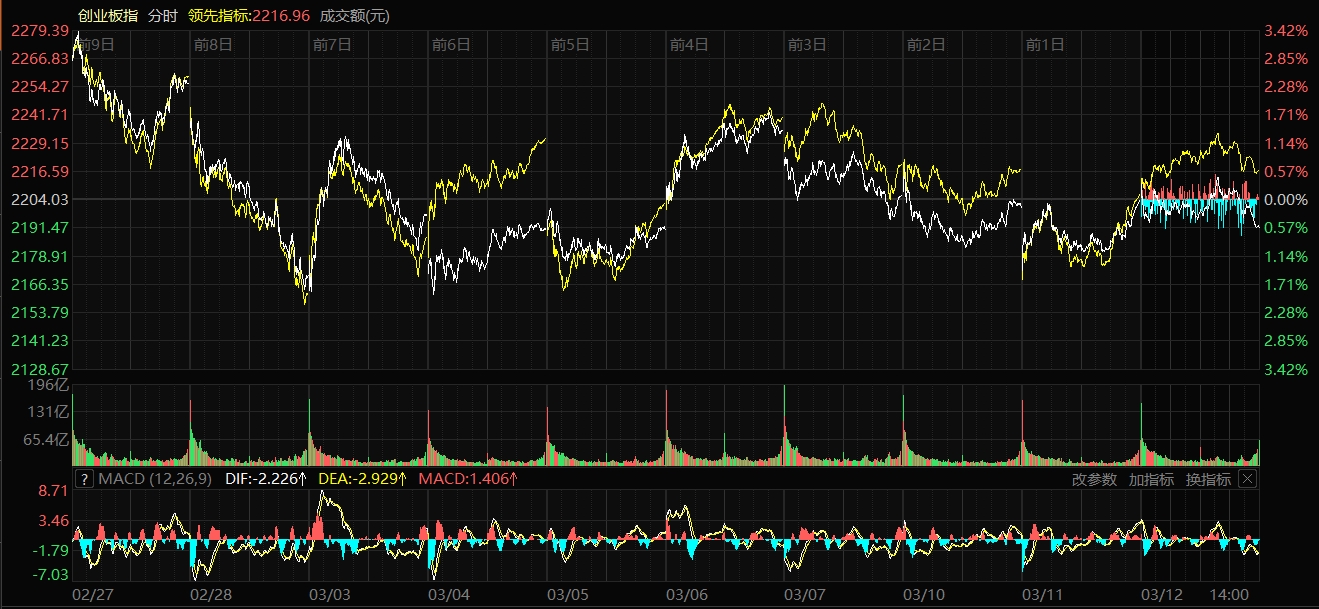The image size is (1319, 609).
Task: Click the 02/27 date label
Action: pyautogui.click(x=95, y=594)
